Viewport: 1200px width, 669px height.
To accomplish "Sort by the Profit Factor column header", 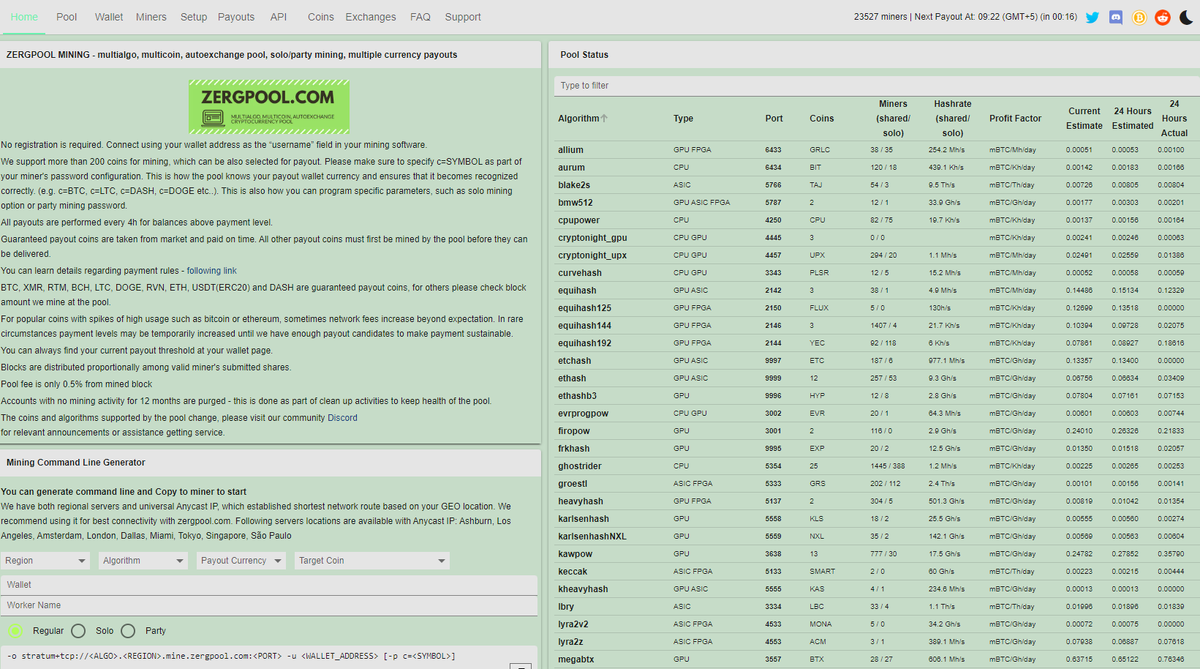I will coord(1015,118).
